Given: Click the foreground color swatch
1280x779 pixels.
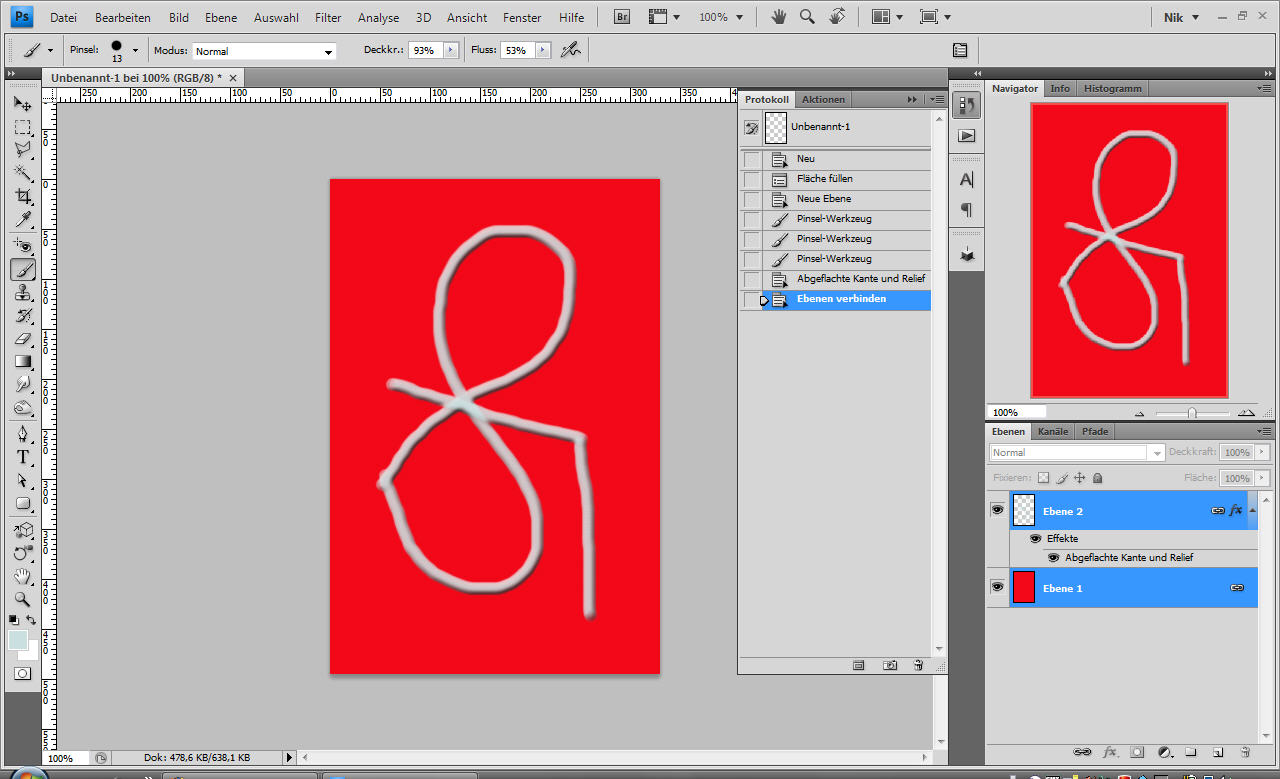Looking at the screenshot, I should tap(17, 639).
